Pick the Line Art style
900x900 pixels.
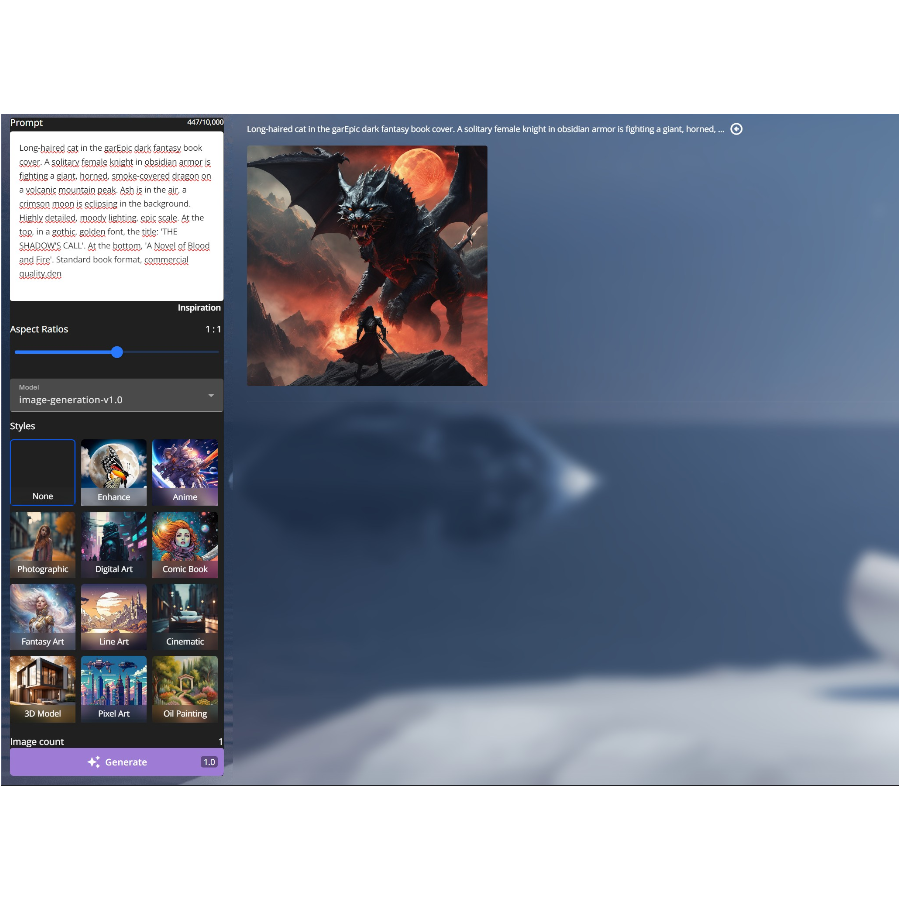[114, 616]
